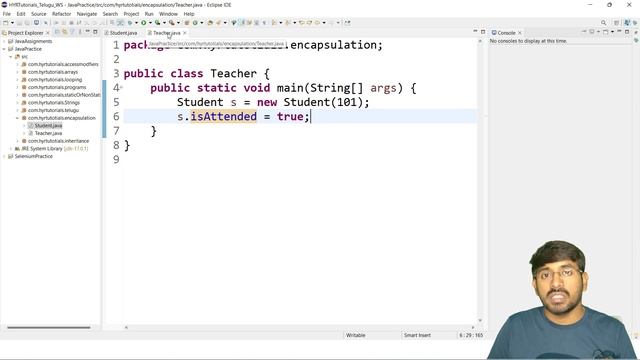Open the Window menu

click(168, 14)
